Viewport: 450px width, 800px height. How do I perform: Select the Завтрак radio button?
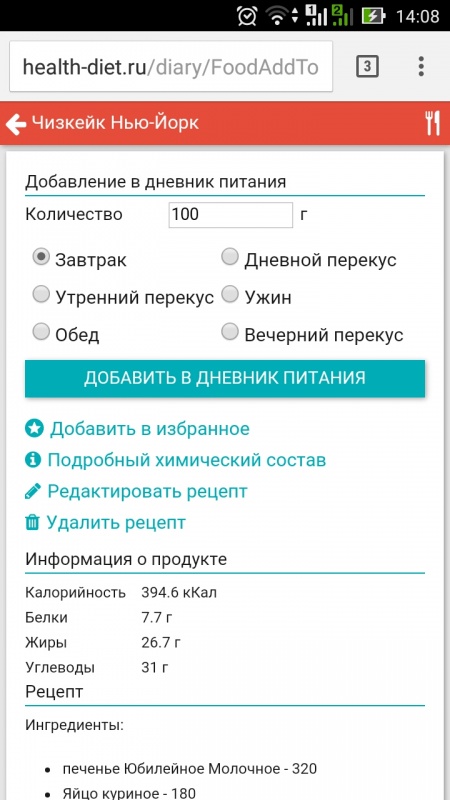pos(41,257)
